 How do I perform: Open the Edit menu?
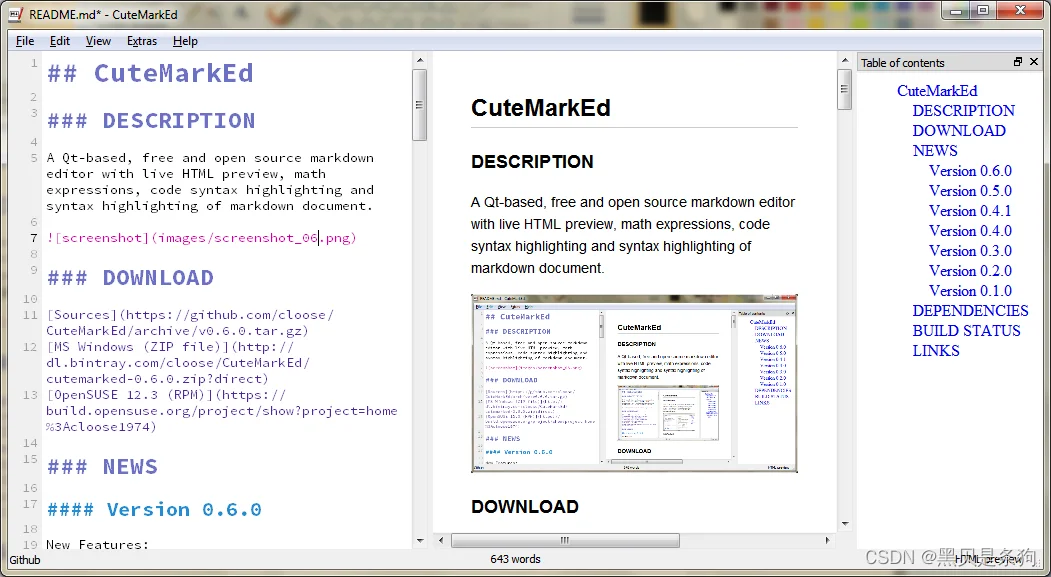coord(60,41)
